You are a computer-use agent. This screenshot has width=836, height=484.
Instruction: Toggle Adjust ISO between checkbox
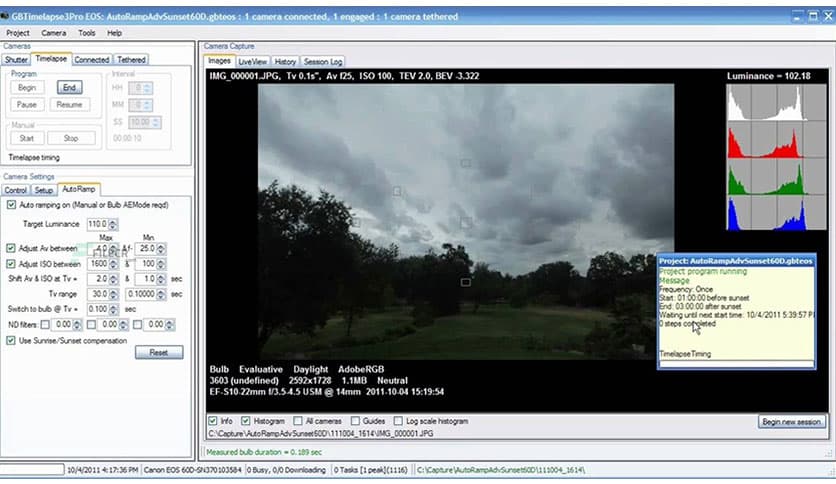click(11, 264)
